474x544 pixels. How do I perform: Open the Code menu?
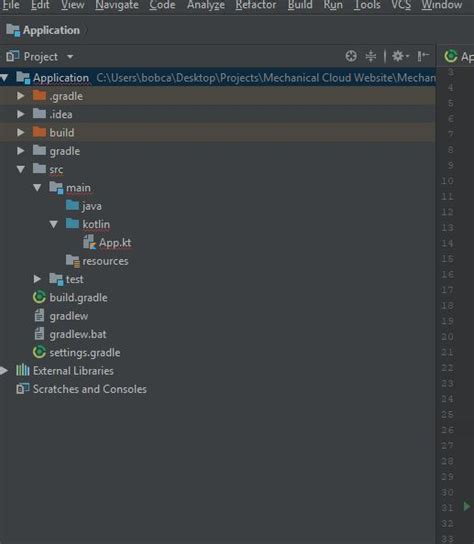tap(162, 5)
